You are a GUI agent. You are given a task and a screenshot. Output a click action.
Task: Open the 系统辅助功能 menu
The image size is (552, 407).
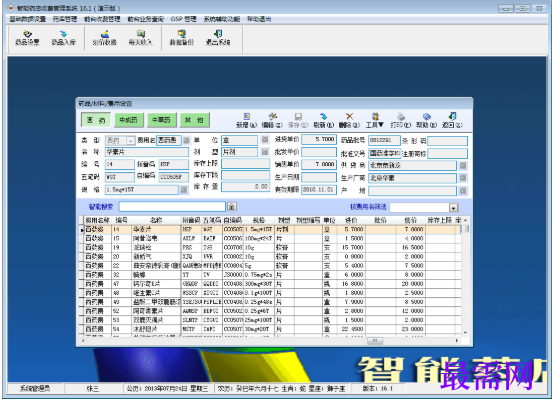(x=222, y=19)
